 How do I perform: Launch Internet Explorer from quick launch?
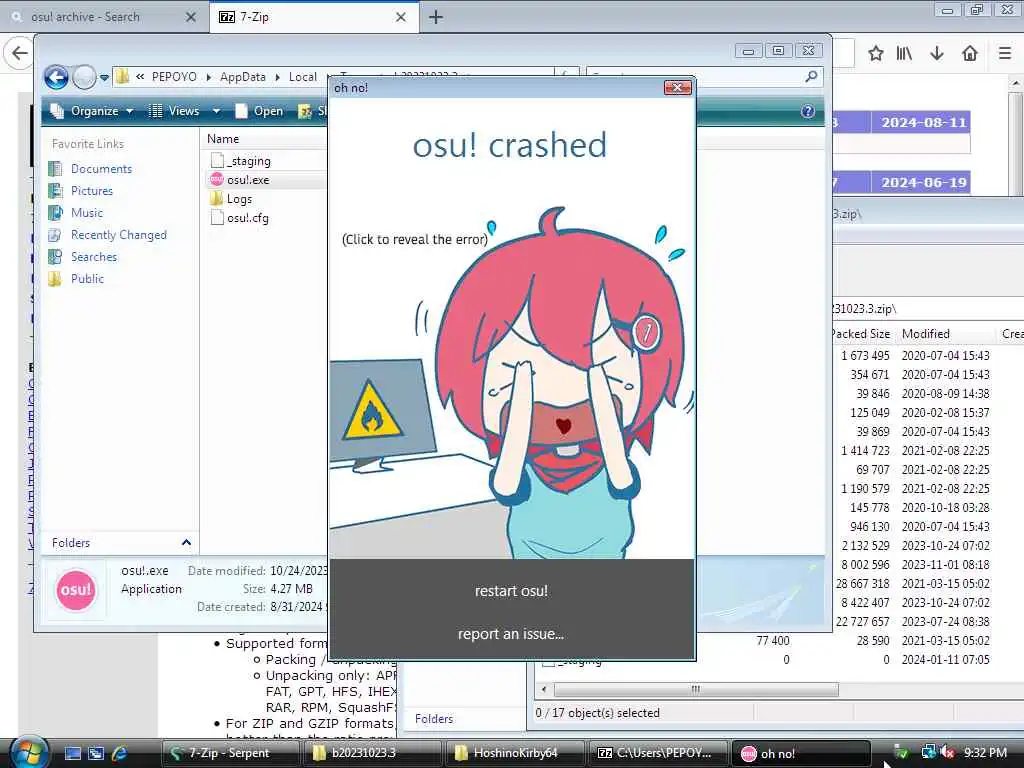[120, 753]
